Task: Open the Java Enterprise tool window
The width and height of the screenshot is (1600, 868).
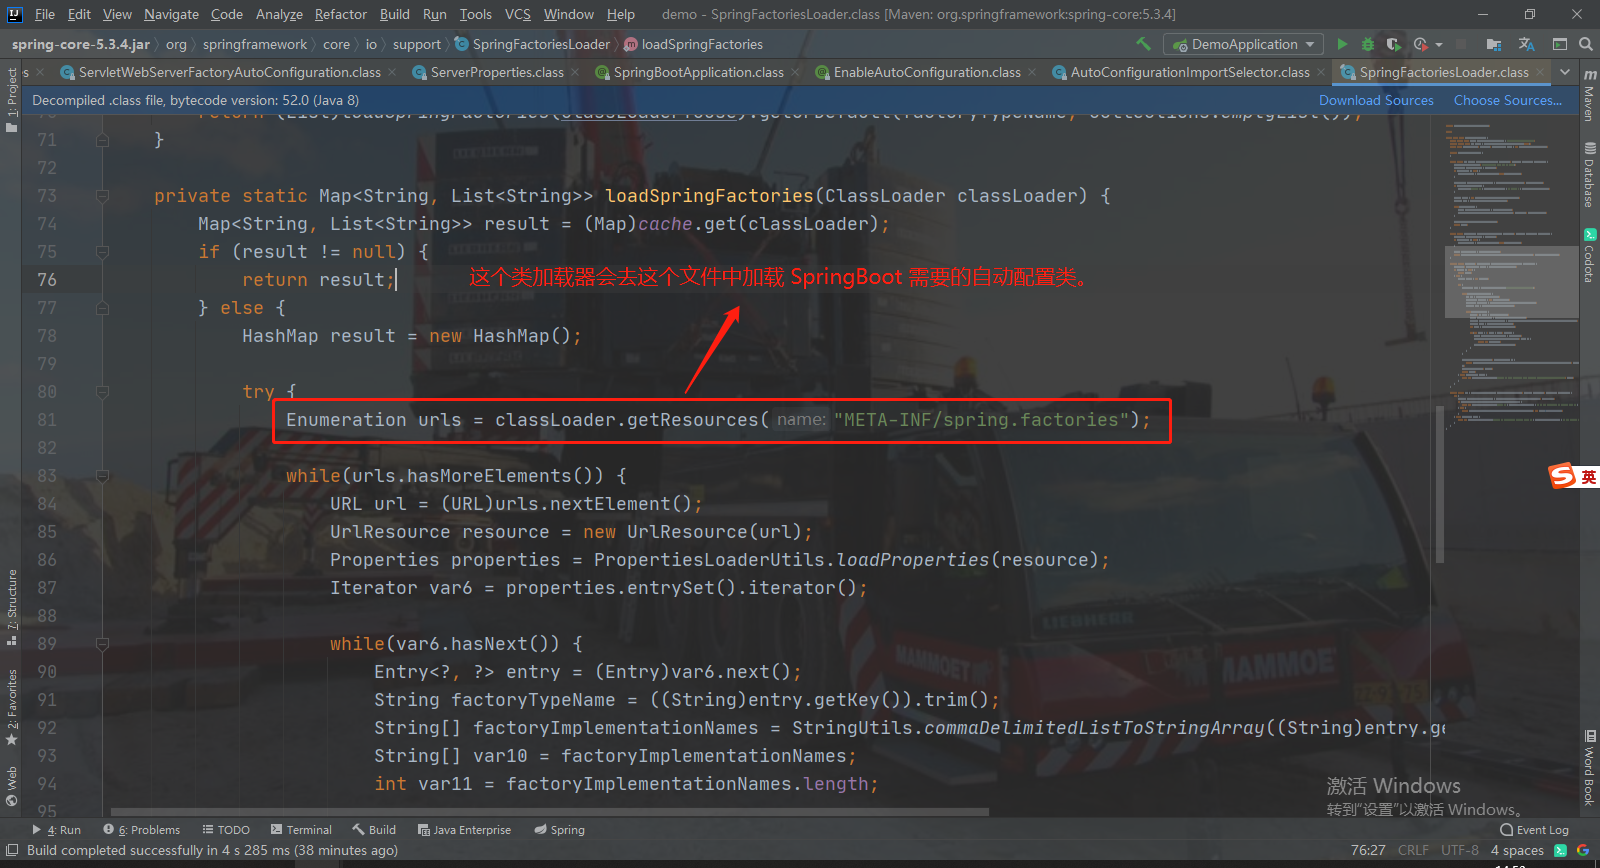Action: tap(464, 830)
